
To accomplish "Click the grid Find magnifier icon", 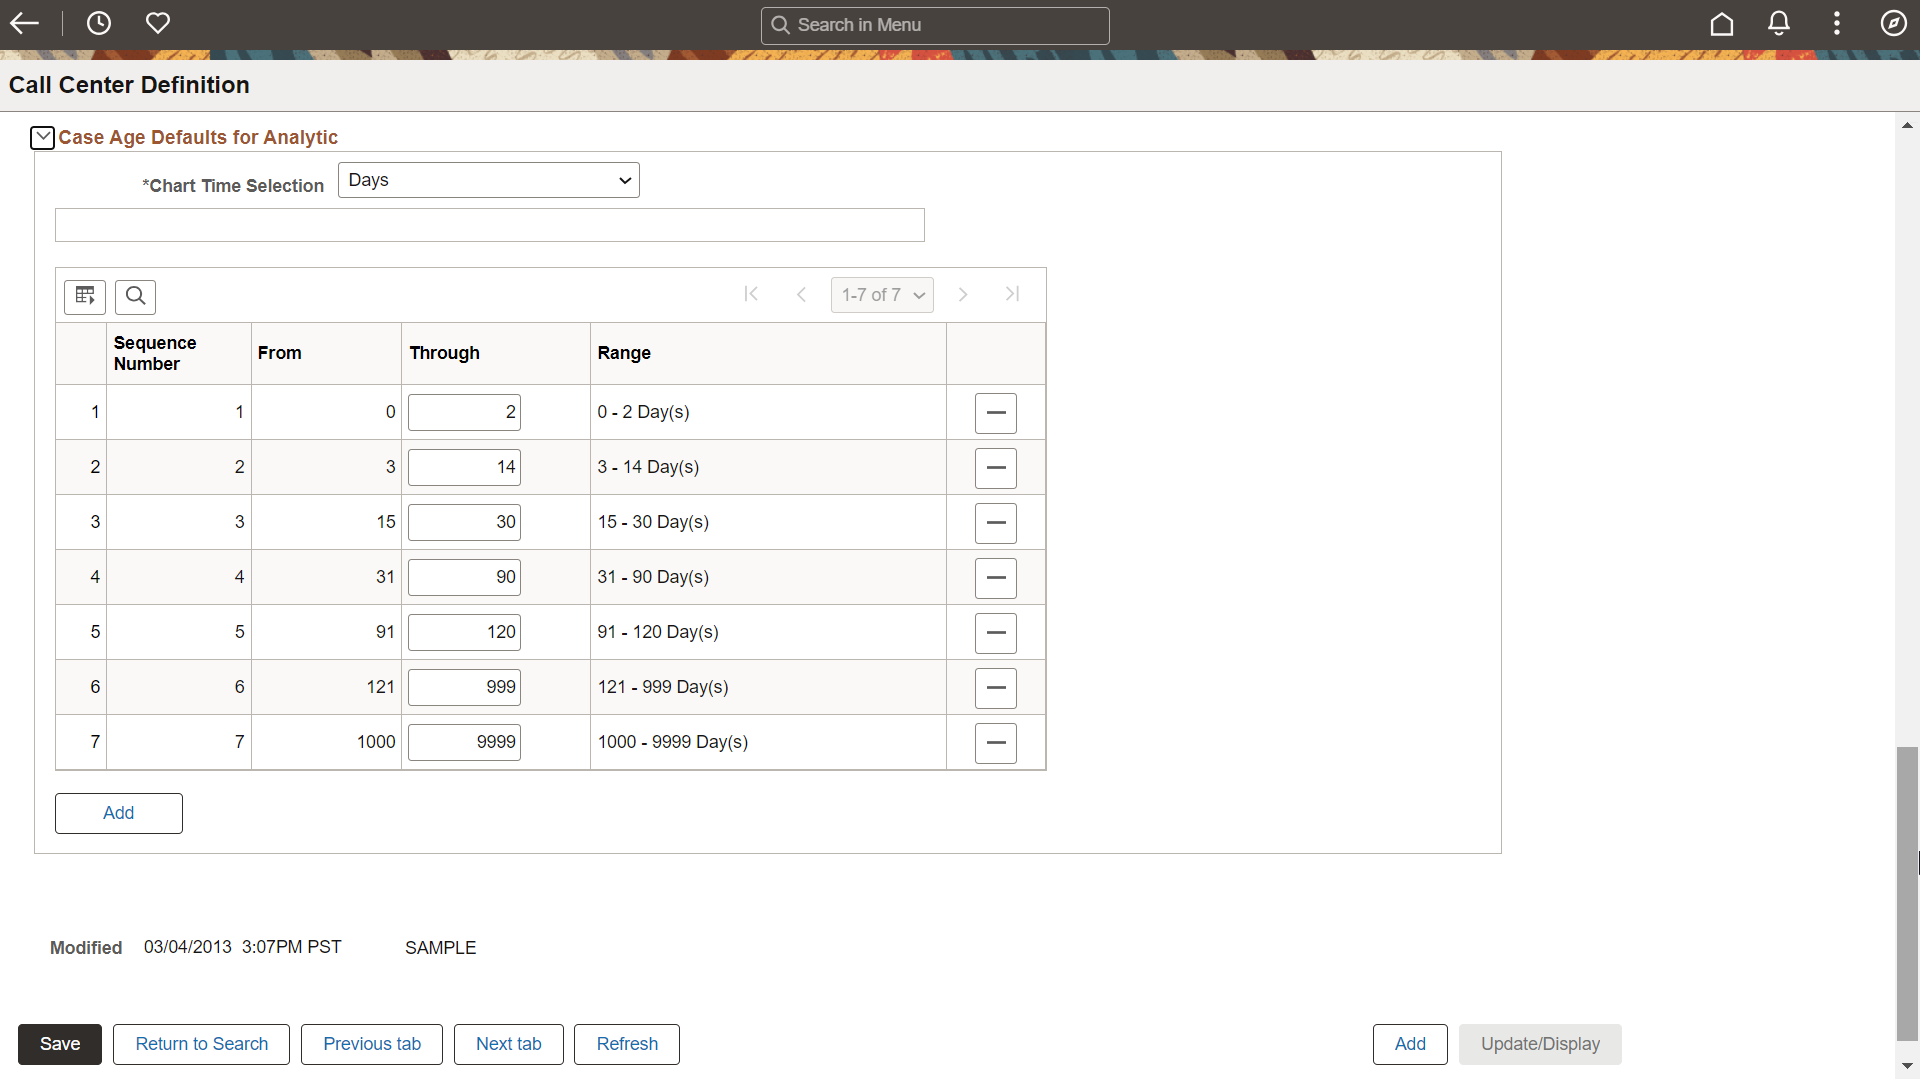I will pyautogui.click(x=136, y=296).
